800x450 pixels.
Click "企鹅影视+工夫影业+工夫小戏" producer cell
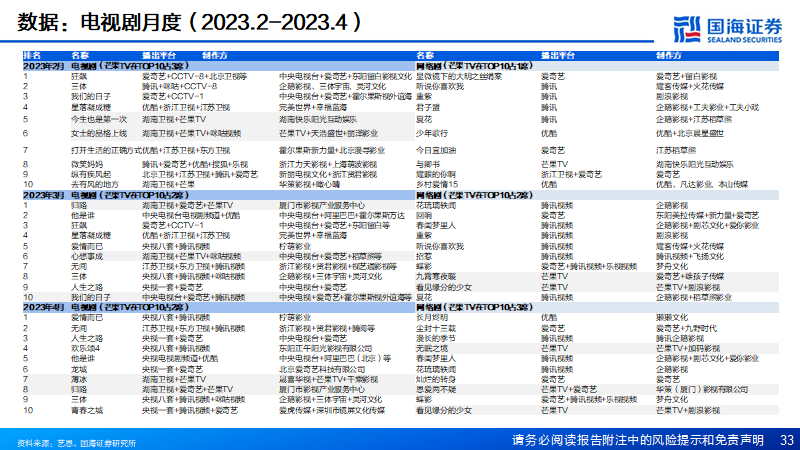point(707,108)
